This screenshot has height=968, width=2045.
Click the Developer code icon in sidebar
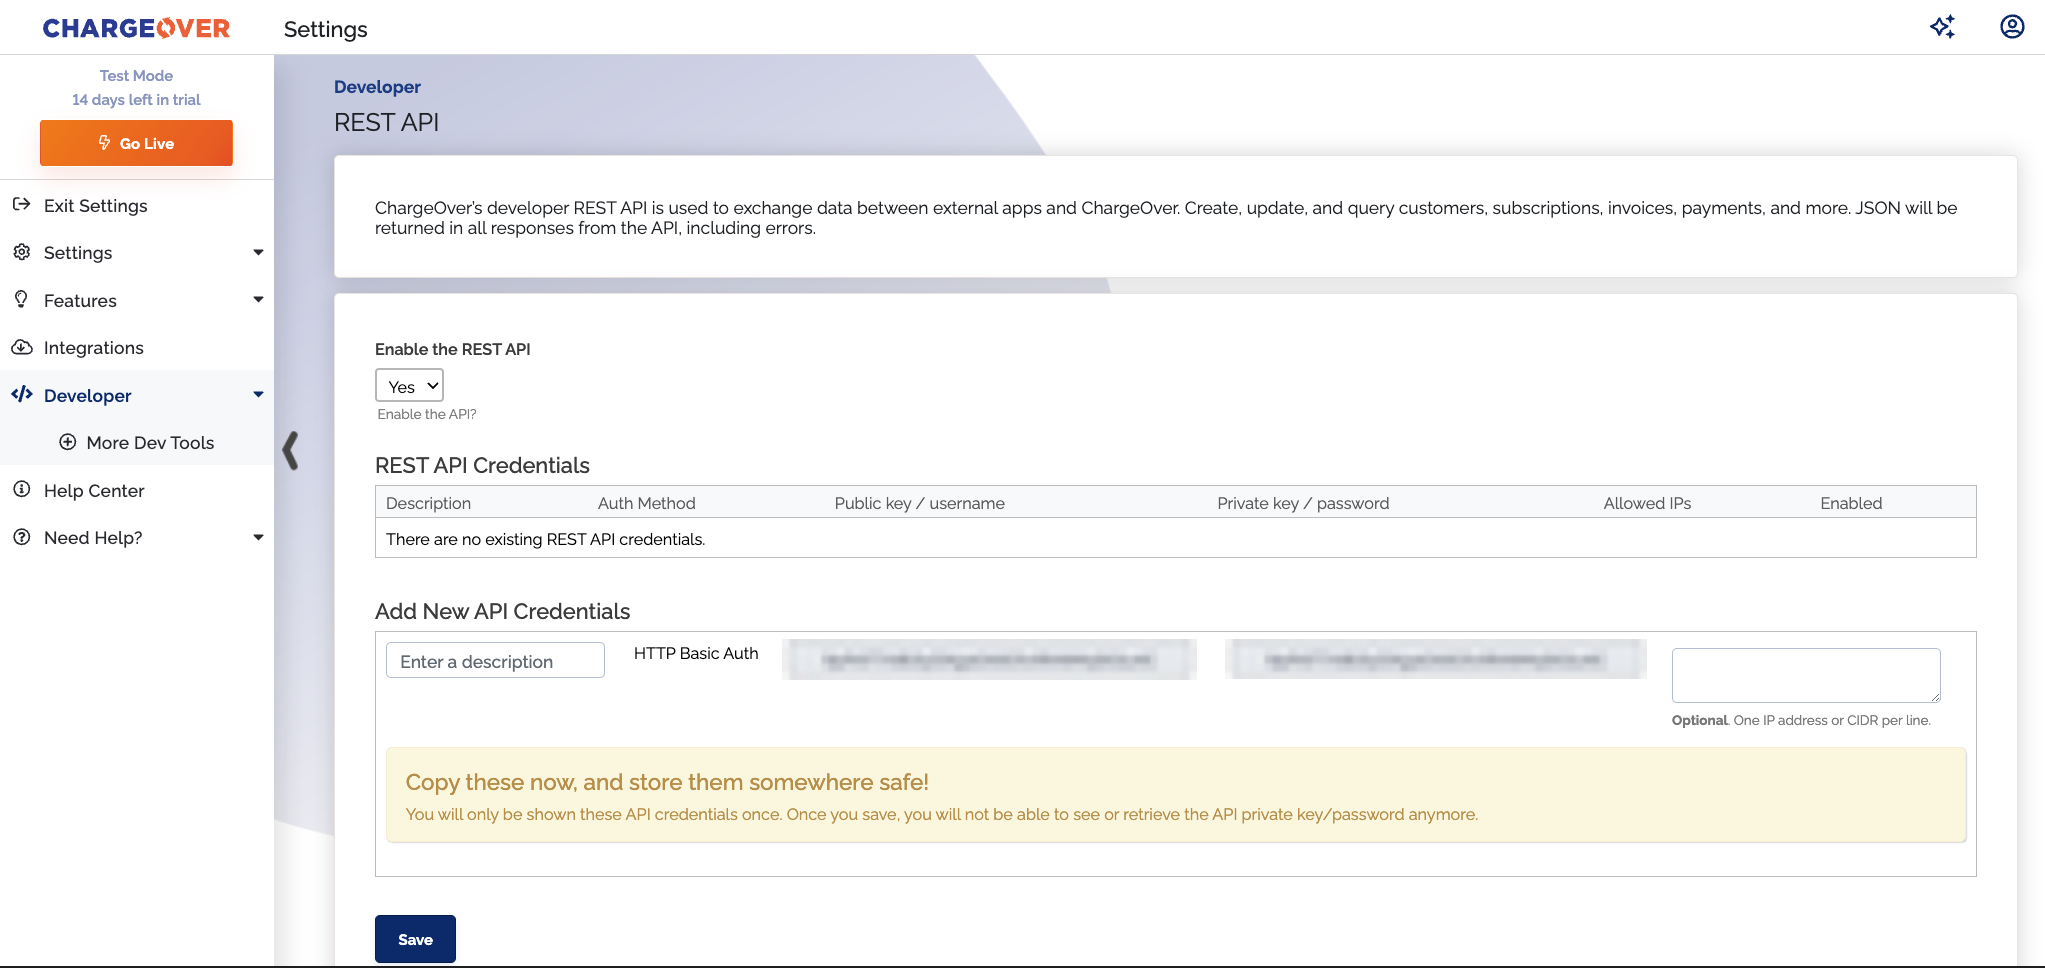click(x=22, y=394)
